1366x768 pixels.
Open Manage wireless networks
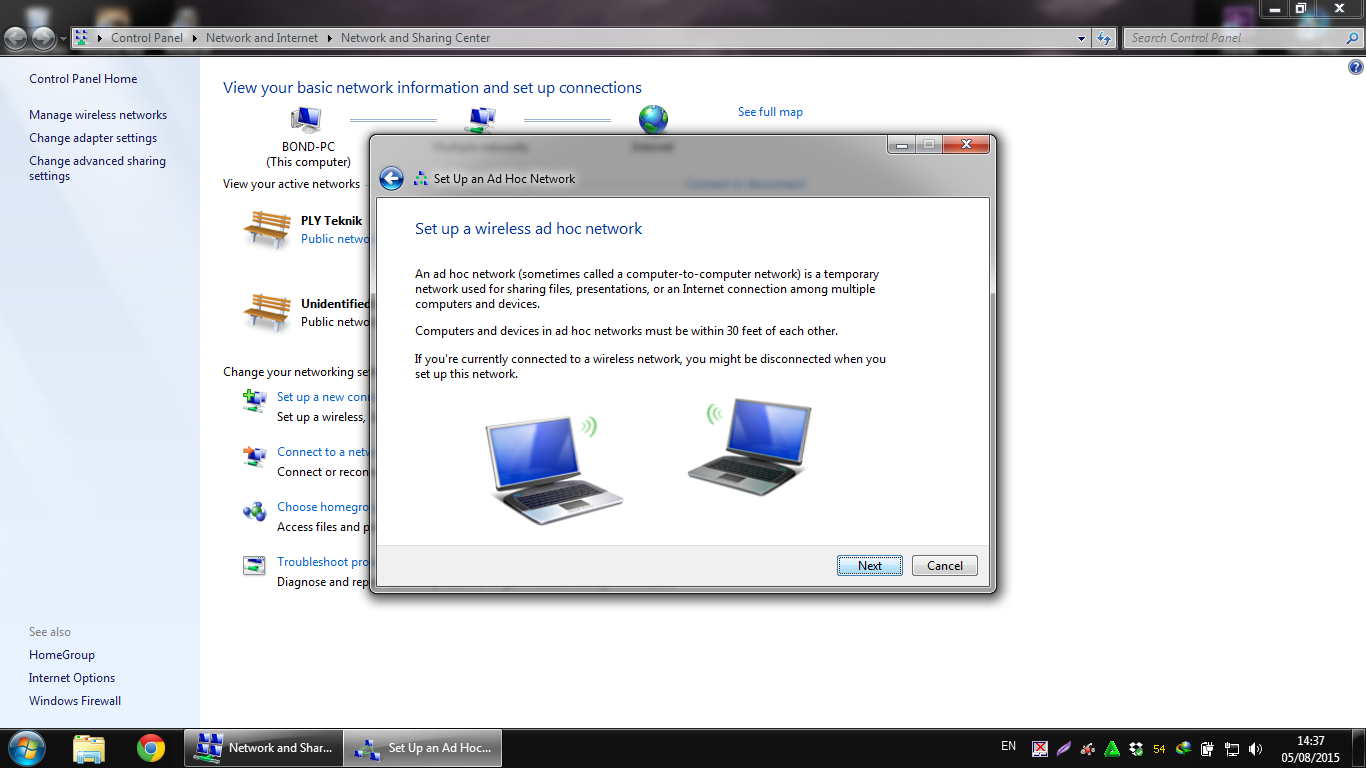(x=98, y=115)
